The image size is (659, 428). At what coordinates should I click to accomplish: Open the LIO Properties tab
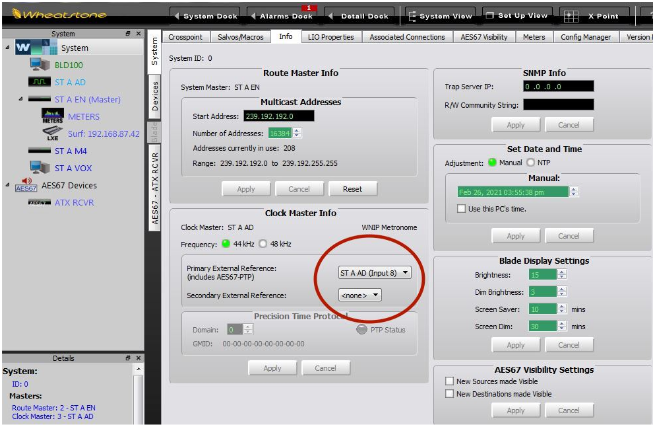[331, 37]
